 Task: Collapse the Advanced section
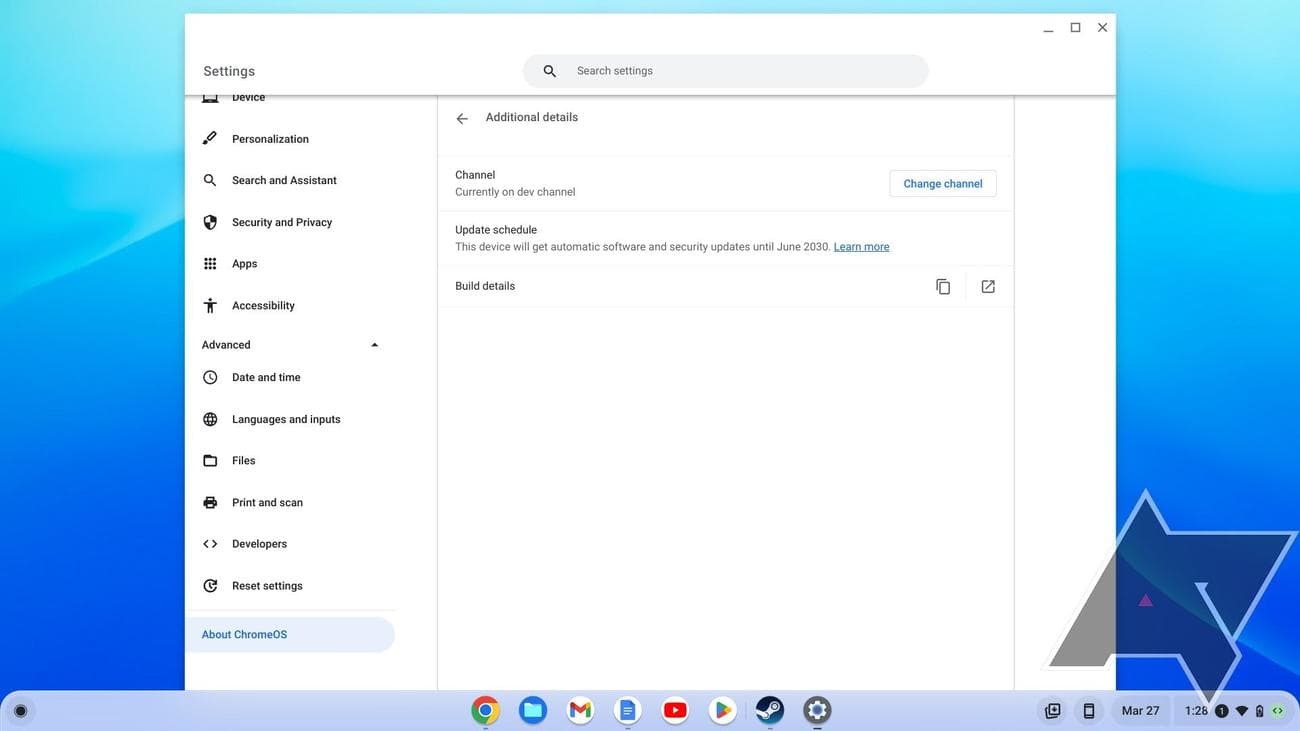point(373,343)
